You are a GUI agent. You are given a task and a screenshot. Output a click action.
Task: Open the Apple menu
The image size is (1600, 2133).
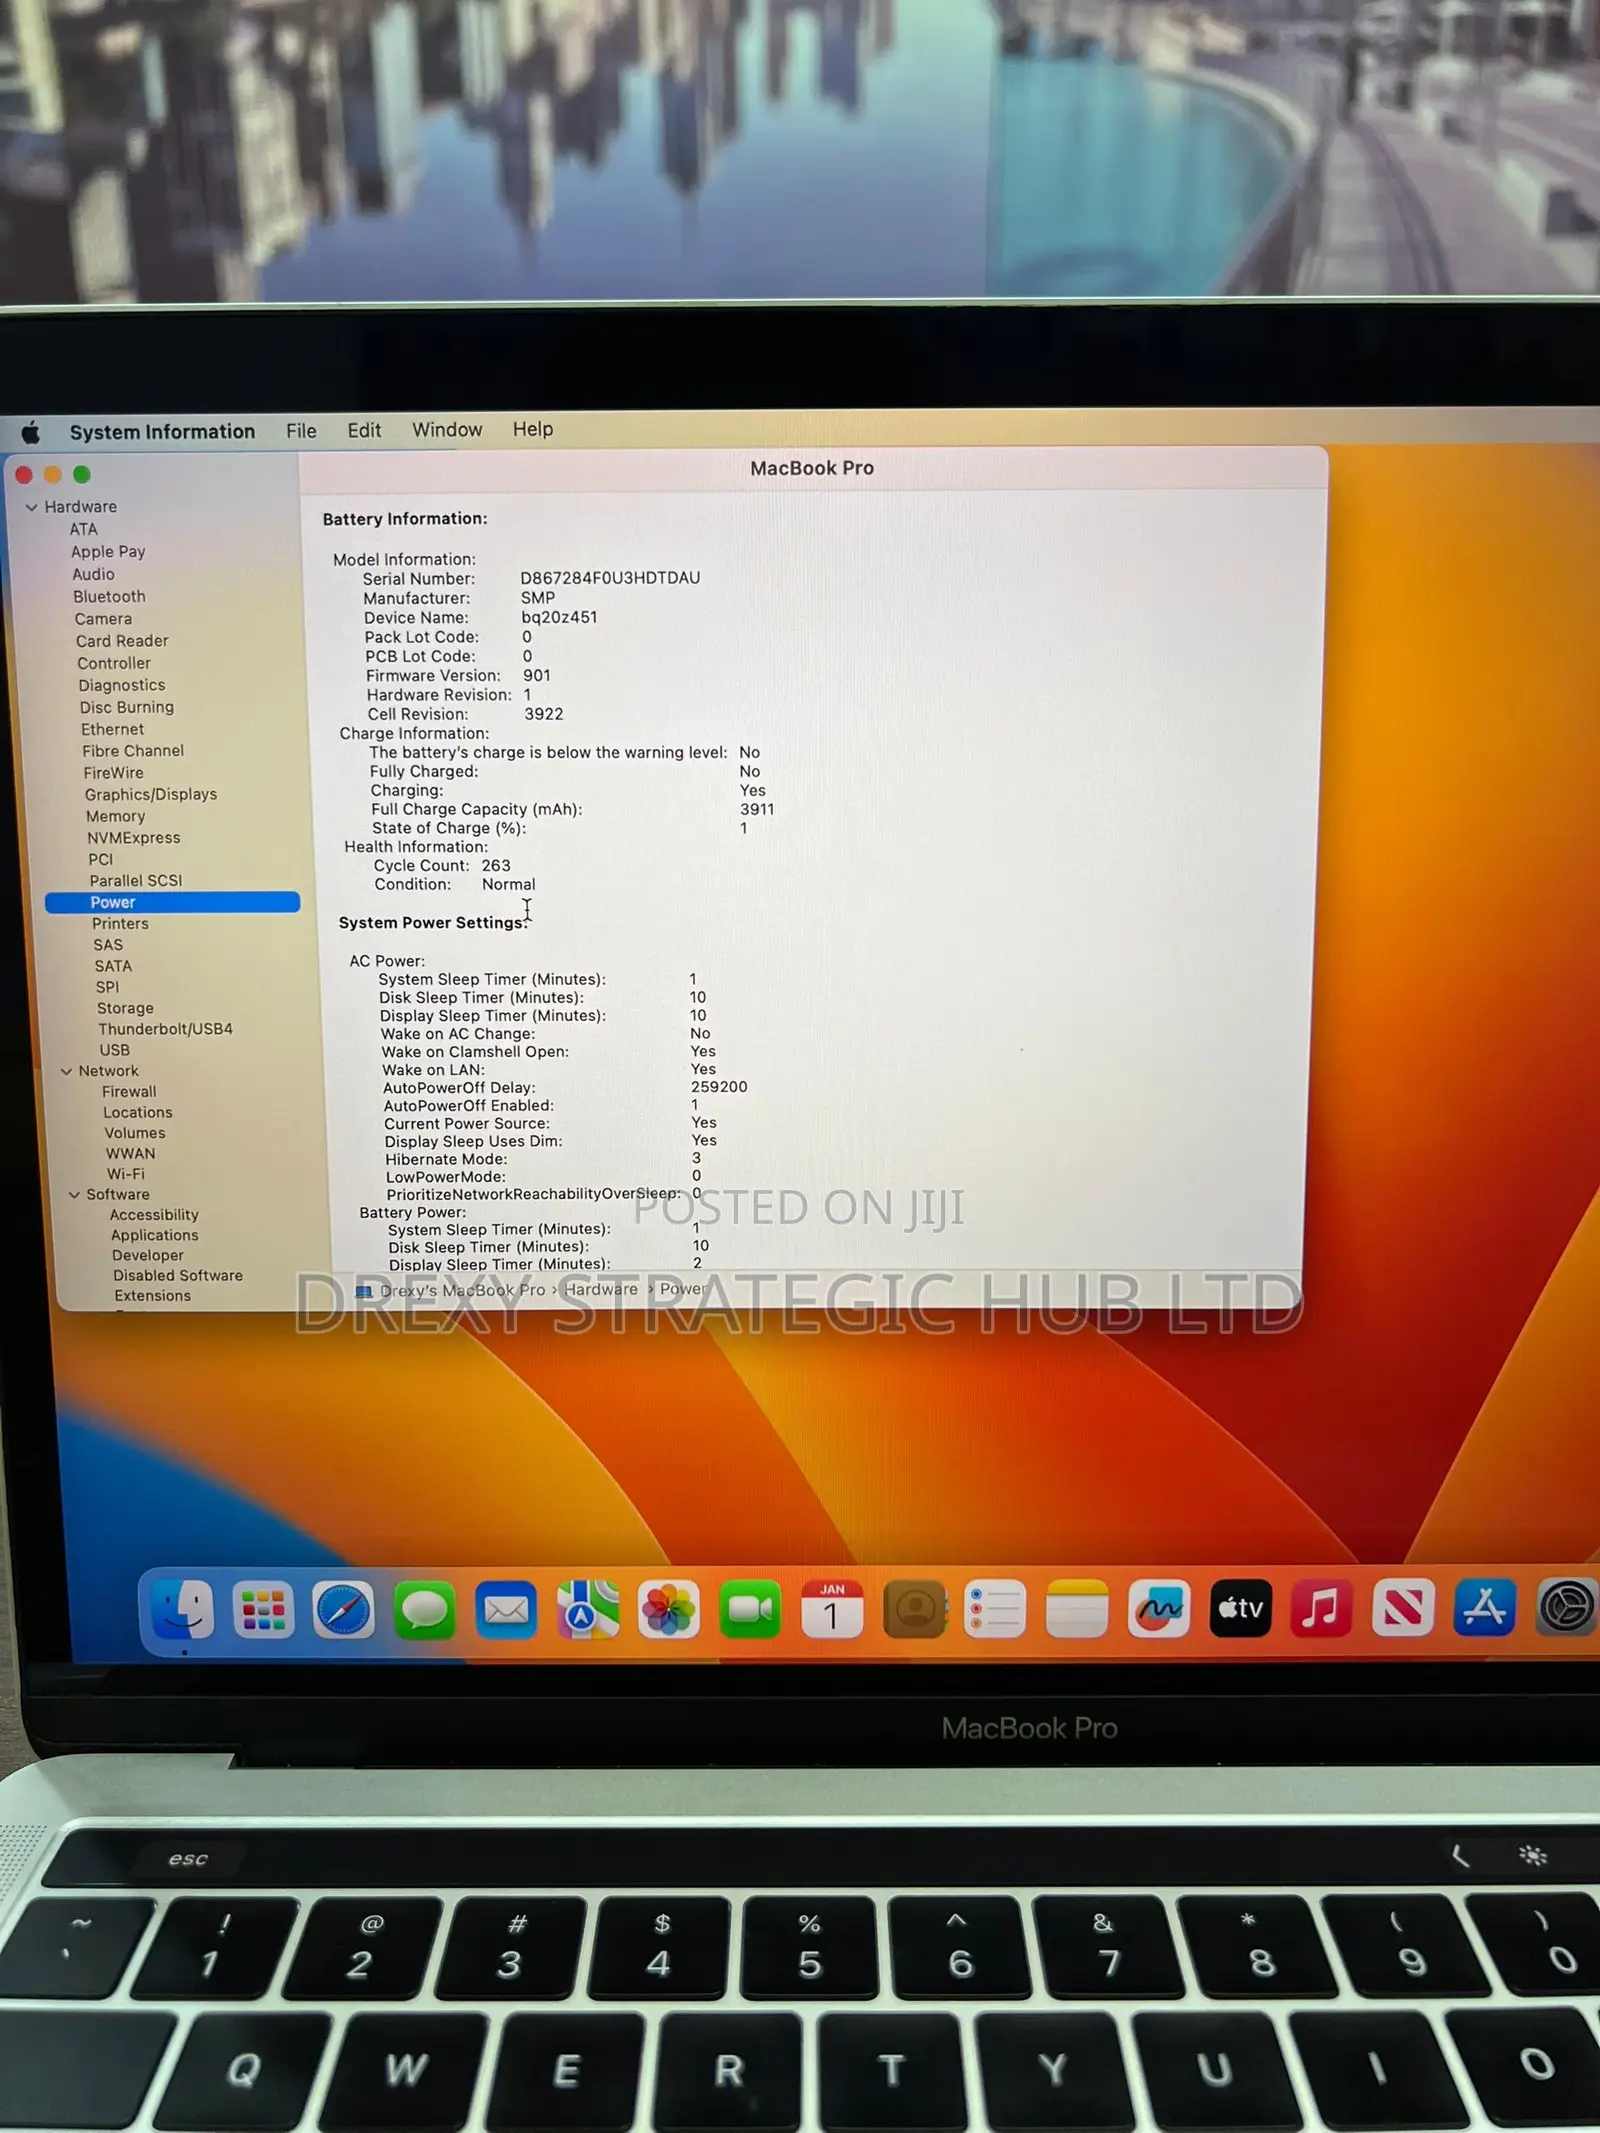pos(31,432)
